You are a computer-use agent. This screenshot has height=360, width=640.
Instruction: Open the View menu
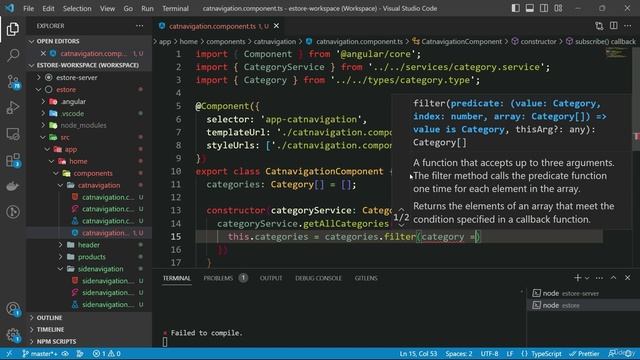(107, 8)
